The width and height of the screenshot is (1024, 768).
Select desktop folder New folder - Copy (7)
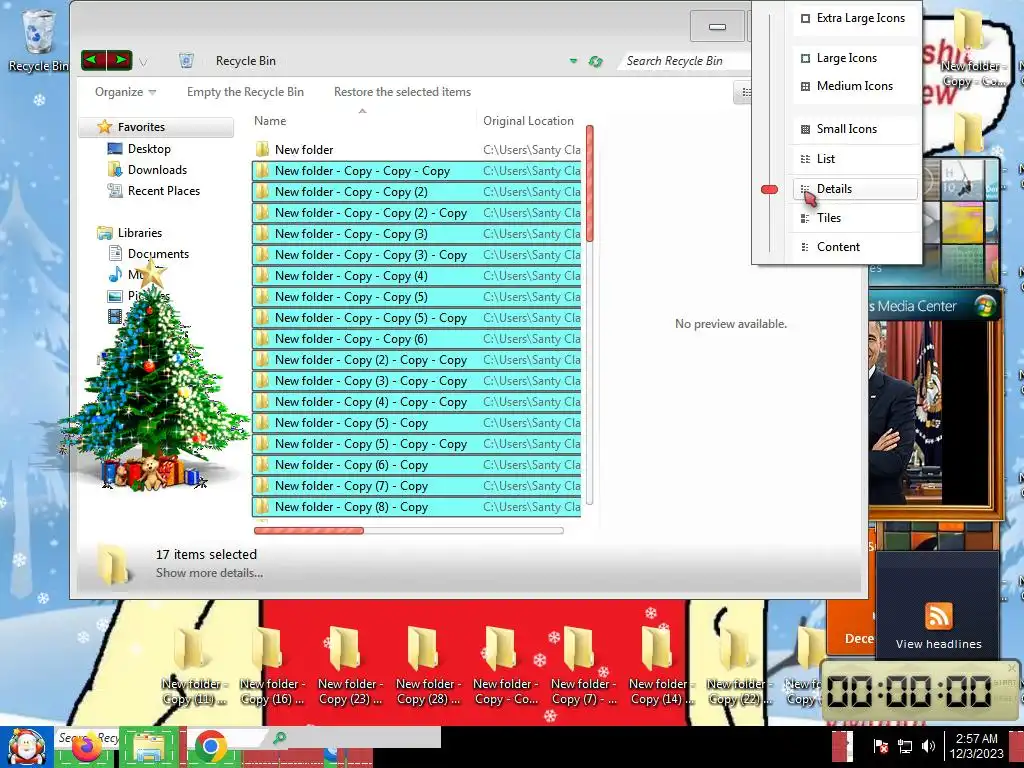tap(582, 665)
